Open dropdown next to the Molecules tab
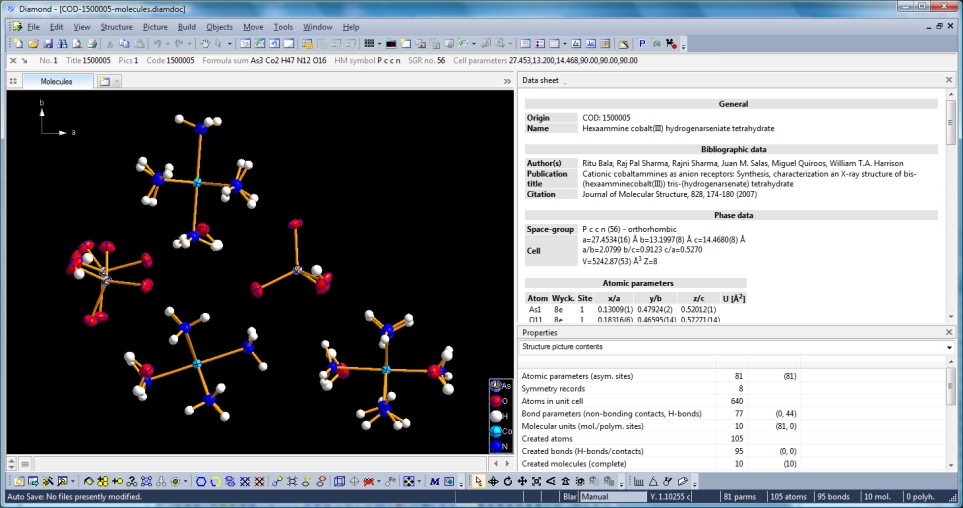 tap(116, 81)
